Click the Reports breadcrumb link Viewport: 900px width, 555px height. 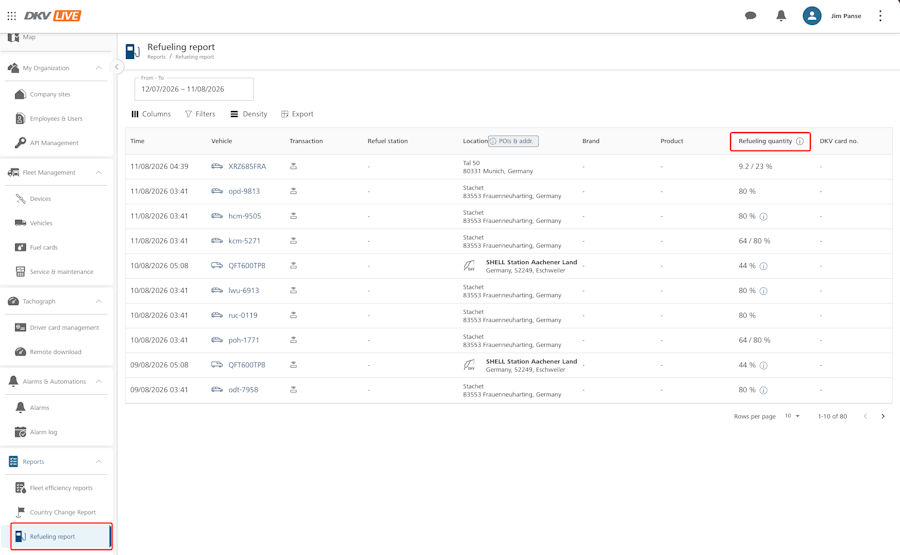(156, 57)
